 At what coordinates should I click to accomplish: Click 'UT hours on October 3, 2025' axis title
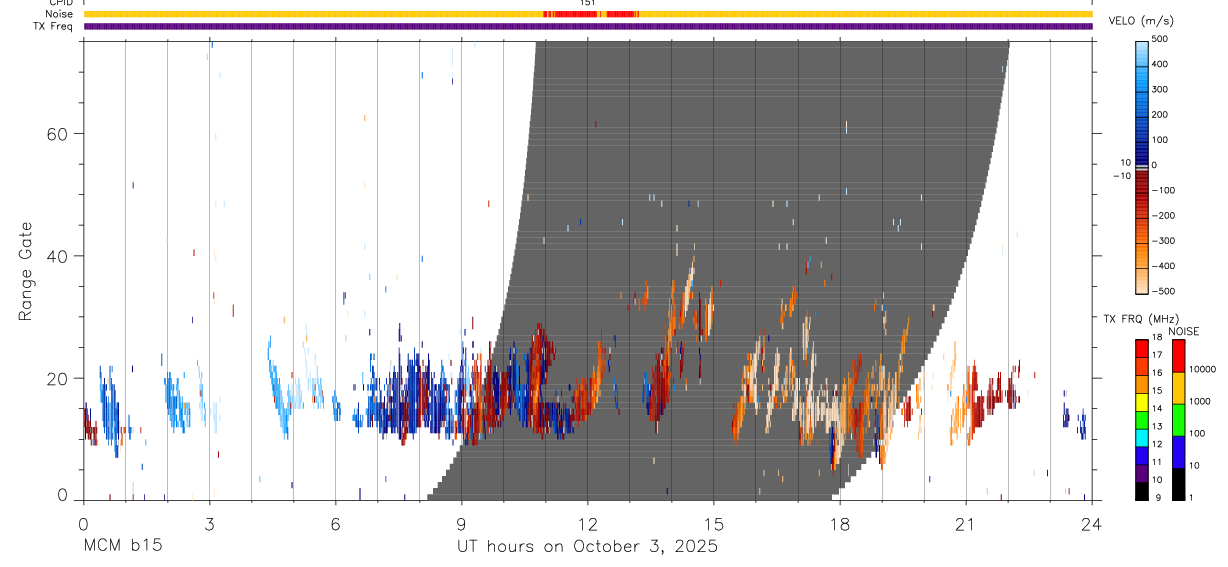pyautogui.click(x=588, y=547)
